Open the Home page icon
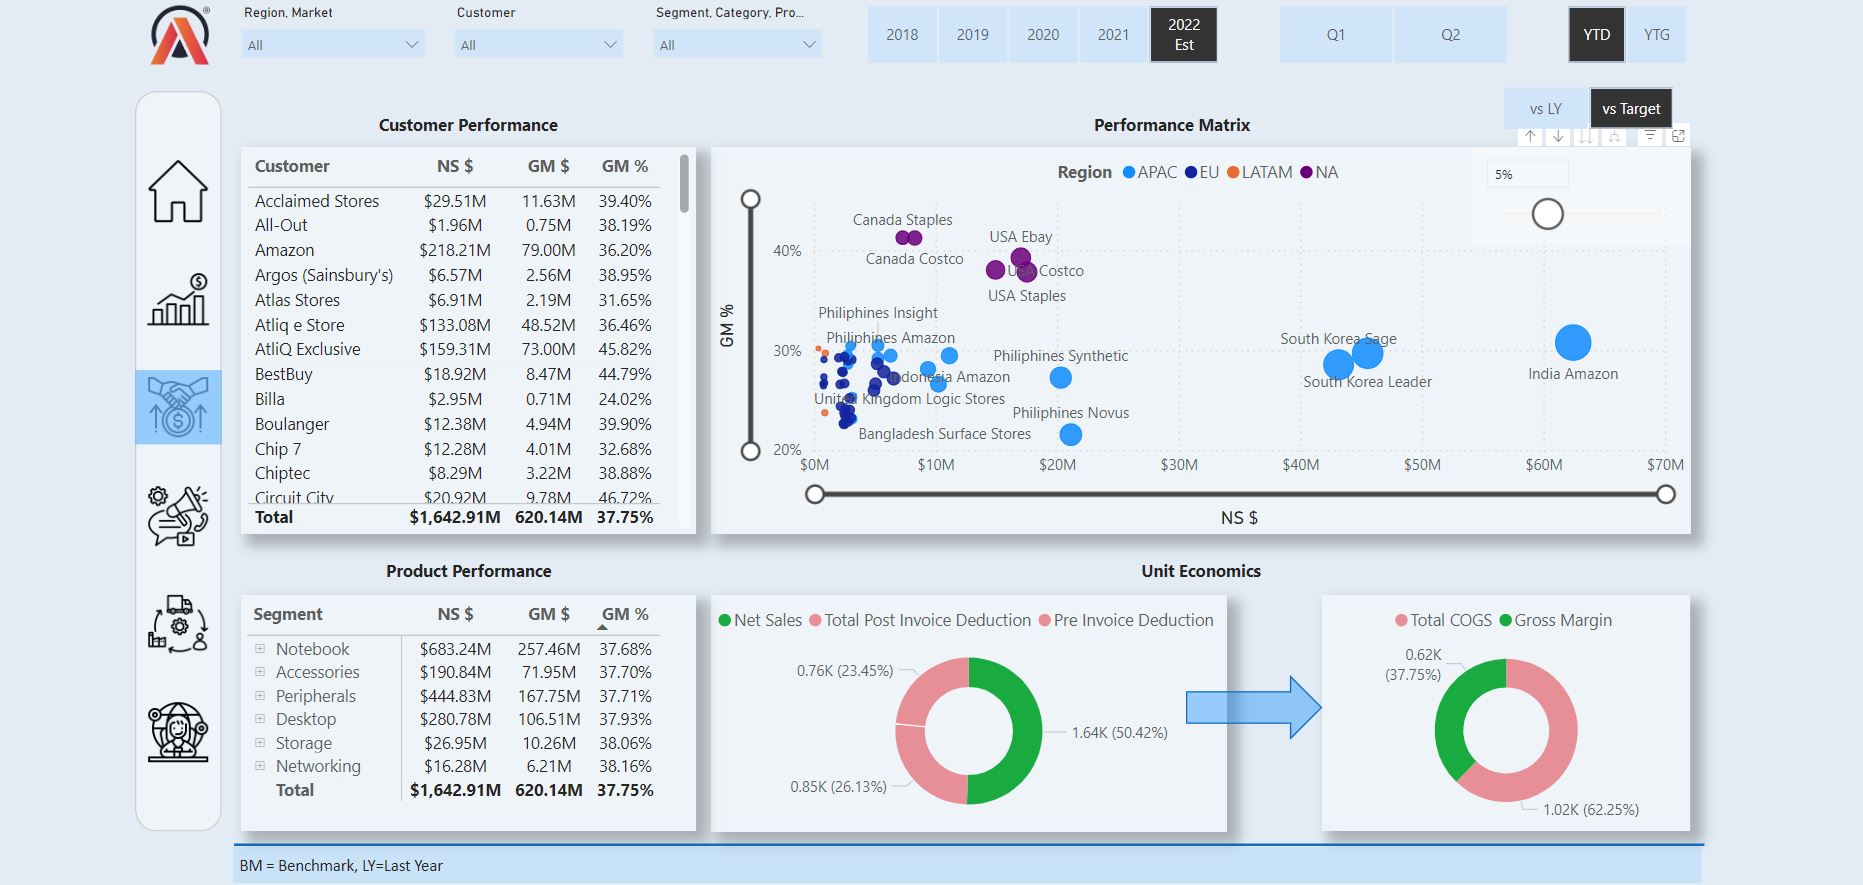1863x885 pixels. (x=178, y=191)
